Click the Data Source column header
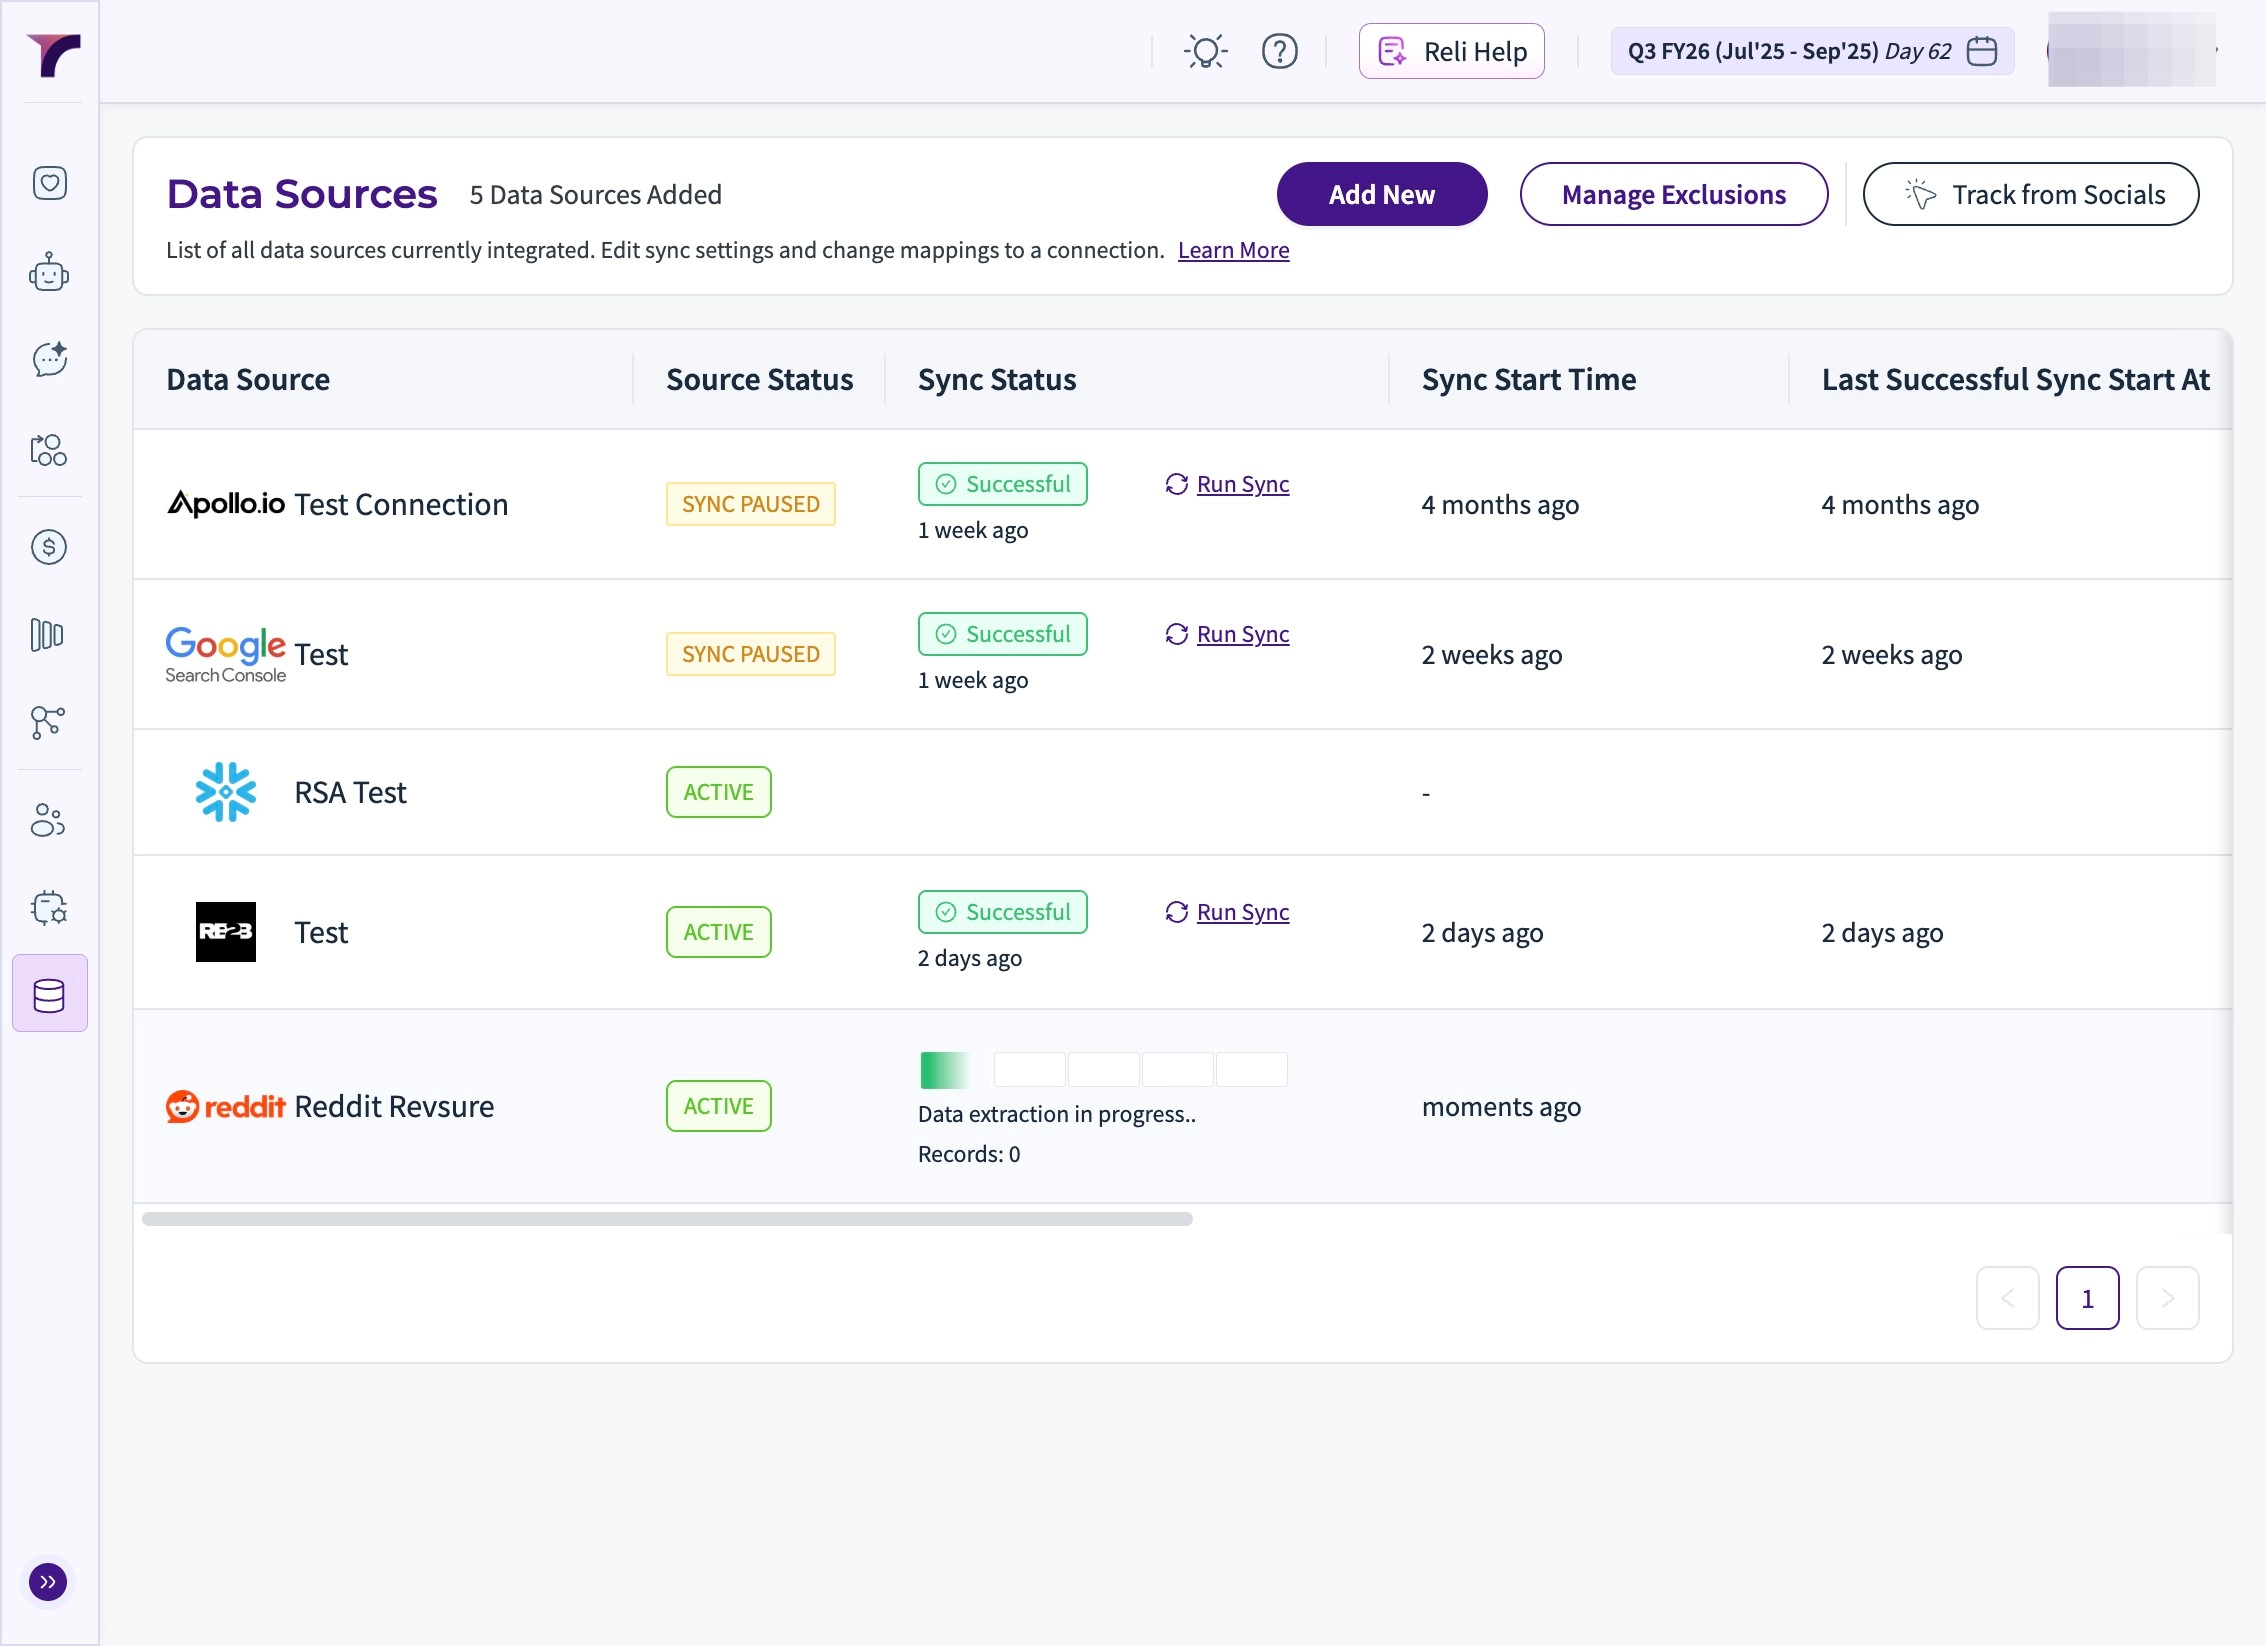 click(x=248, y=380)
